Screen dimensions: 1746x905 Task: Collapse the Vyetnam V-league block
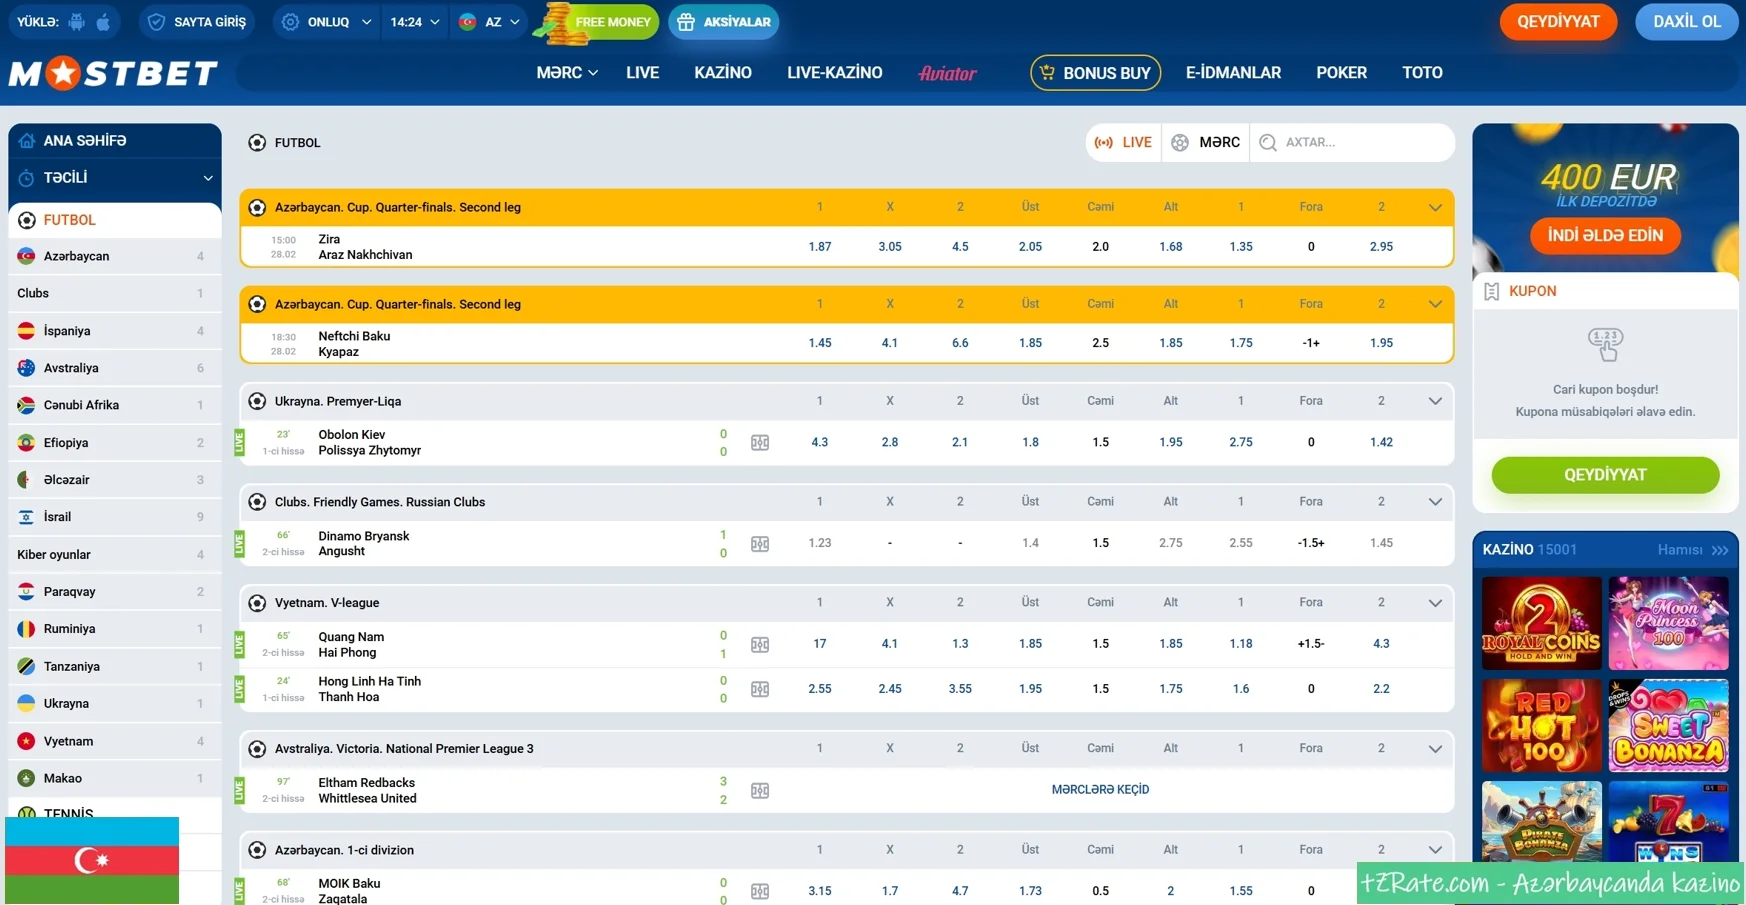tap(1435, 603)
